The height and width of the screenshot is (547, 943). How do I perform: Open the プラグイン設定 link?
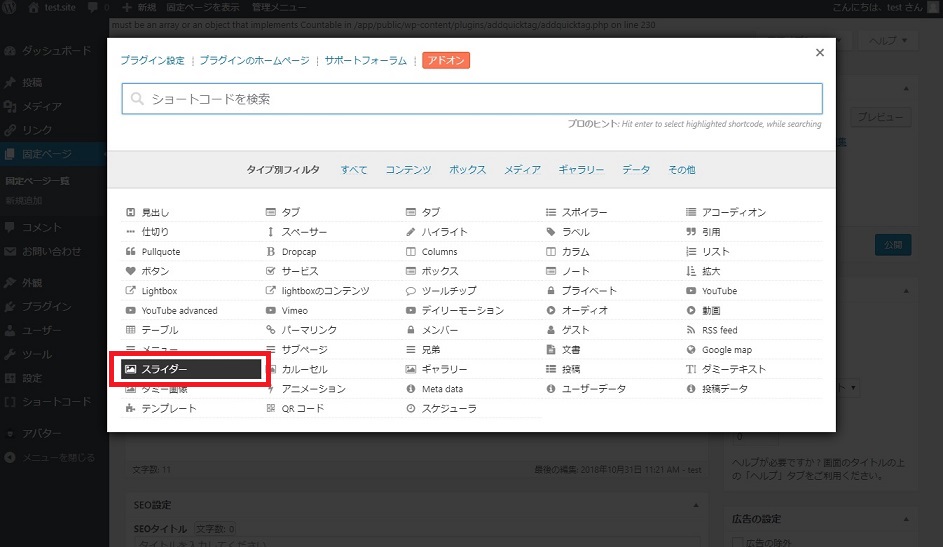point(152,61)
